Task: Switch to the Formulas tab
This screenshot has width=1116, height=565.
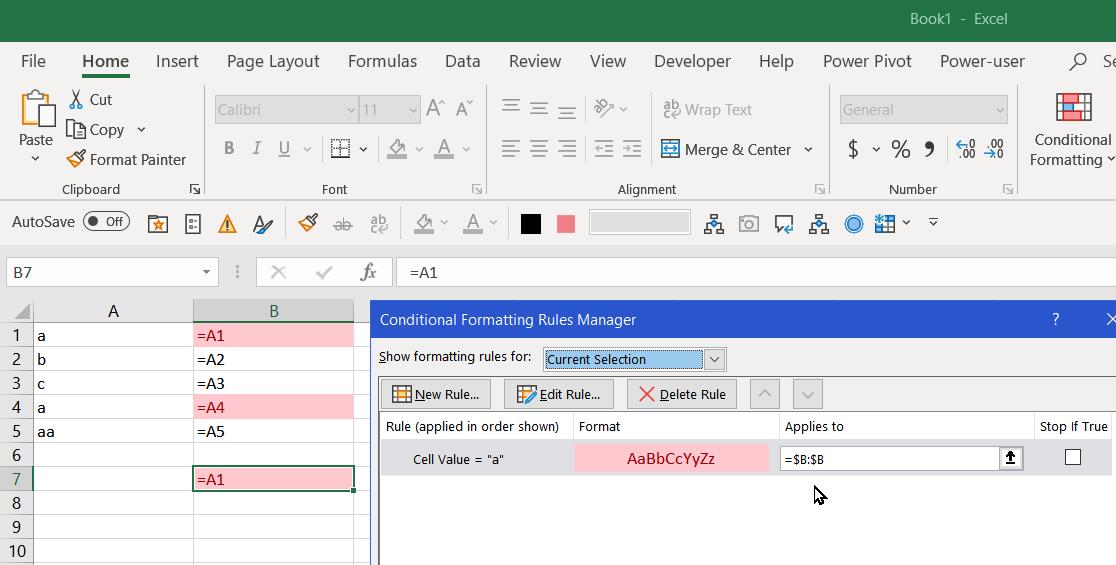Action: [382, 61]
